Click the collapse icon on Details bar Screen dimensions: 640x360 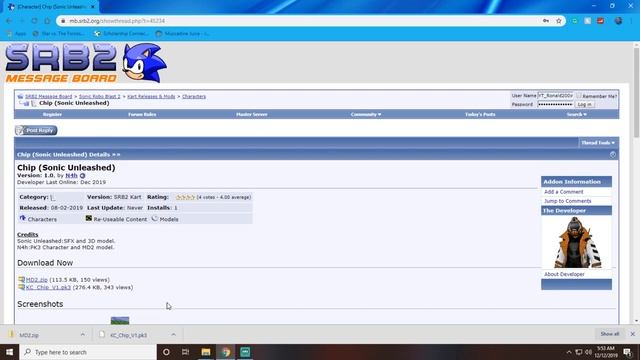[613, 155]
